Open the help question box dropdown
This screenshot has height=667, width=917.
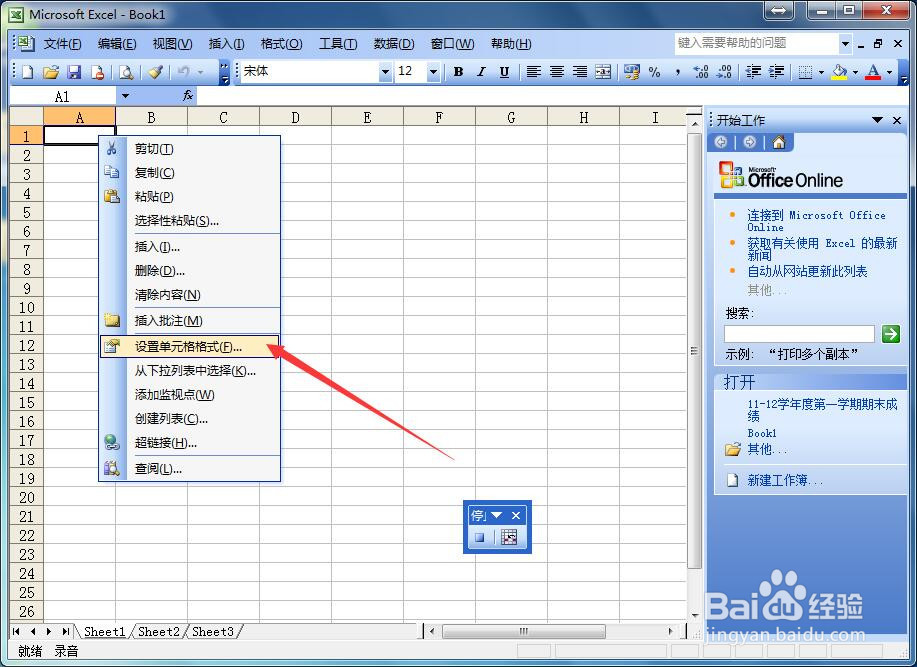[845, 43]
